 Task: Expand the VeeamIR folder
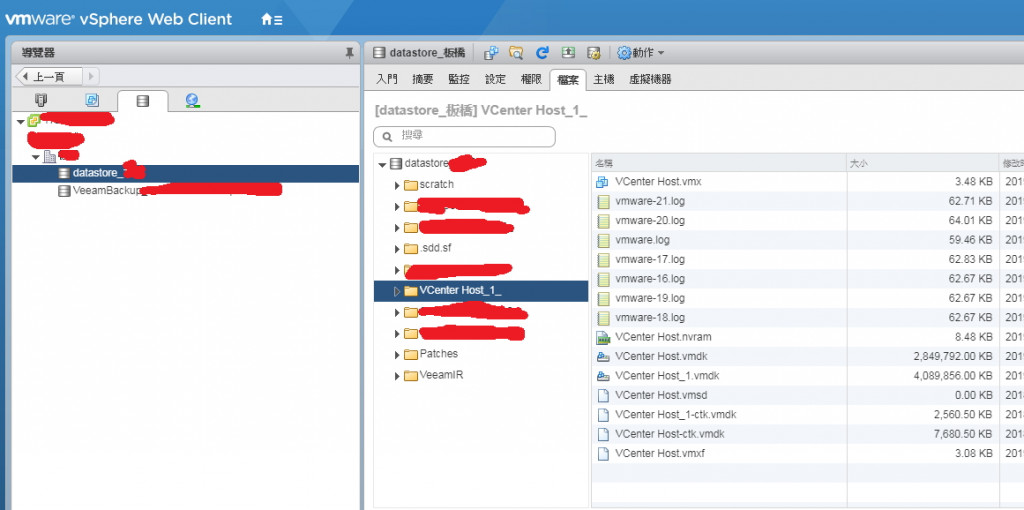(397, 376)
